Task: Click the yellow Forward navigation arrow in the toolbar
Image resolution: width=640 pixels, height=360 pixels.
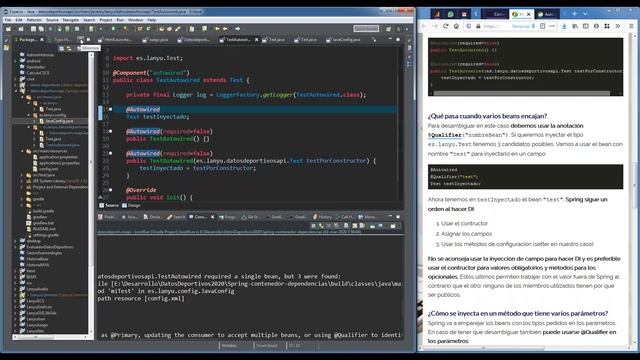Action: pyautogui.click(x=237, y=29)
